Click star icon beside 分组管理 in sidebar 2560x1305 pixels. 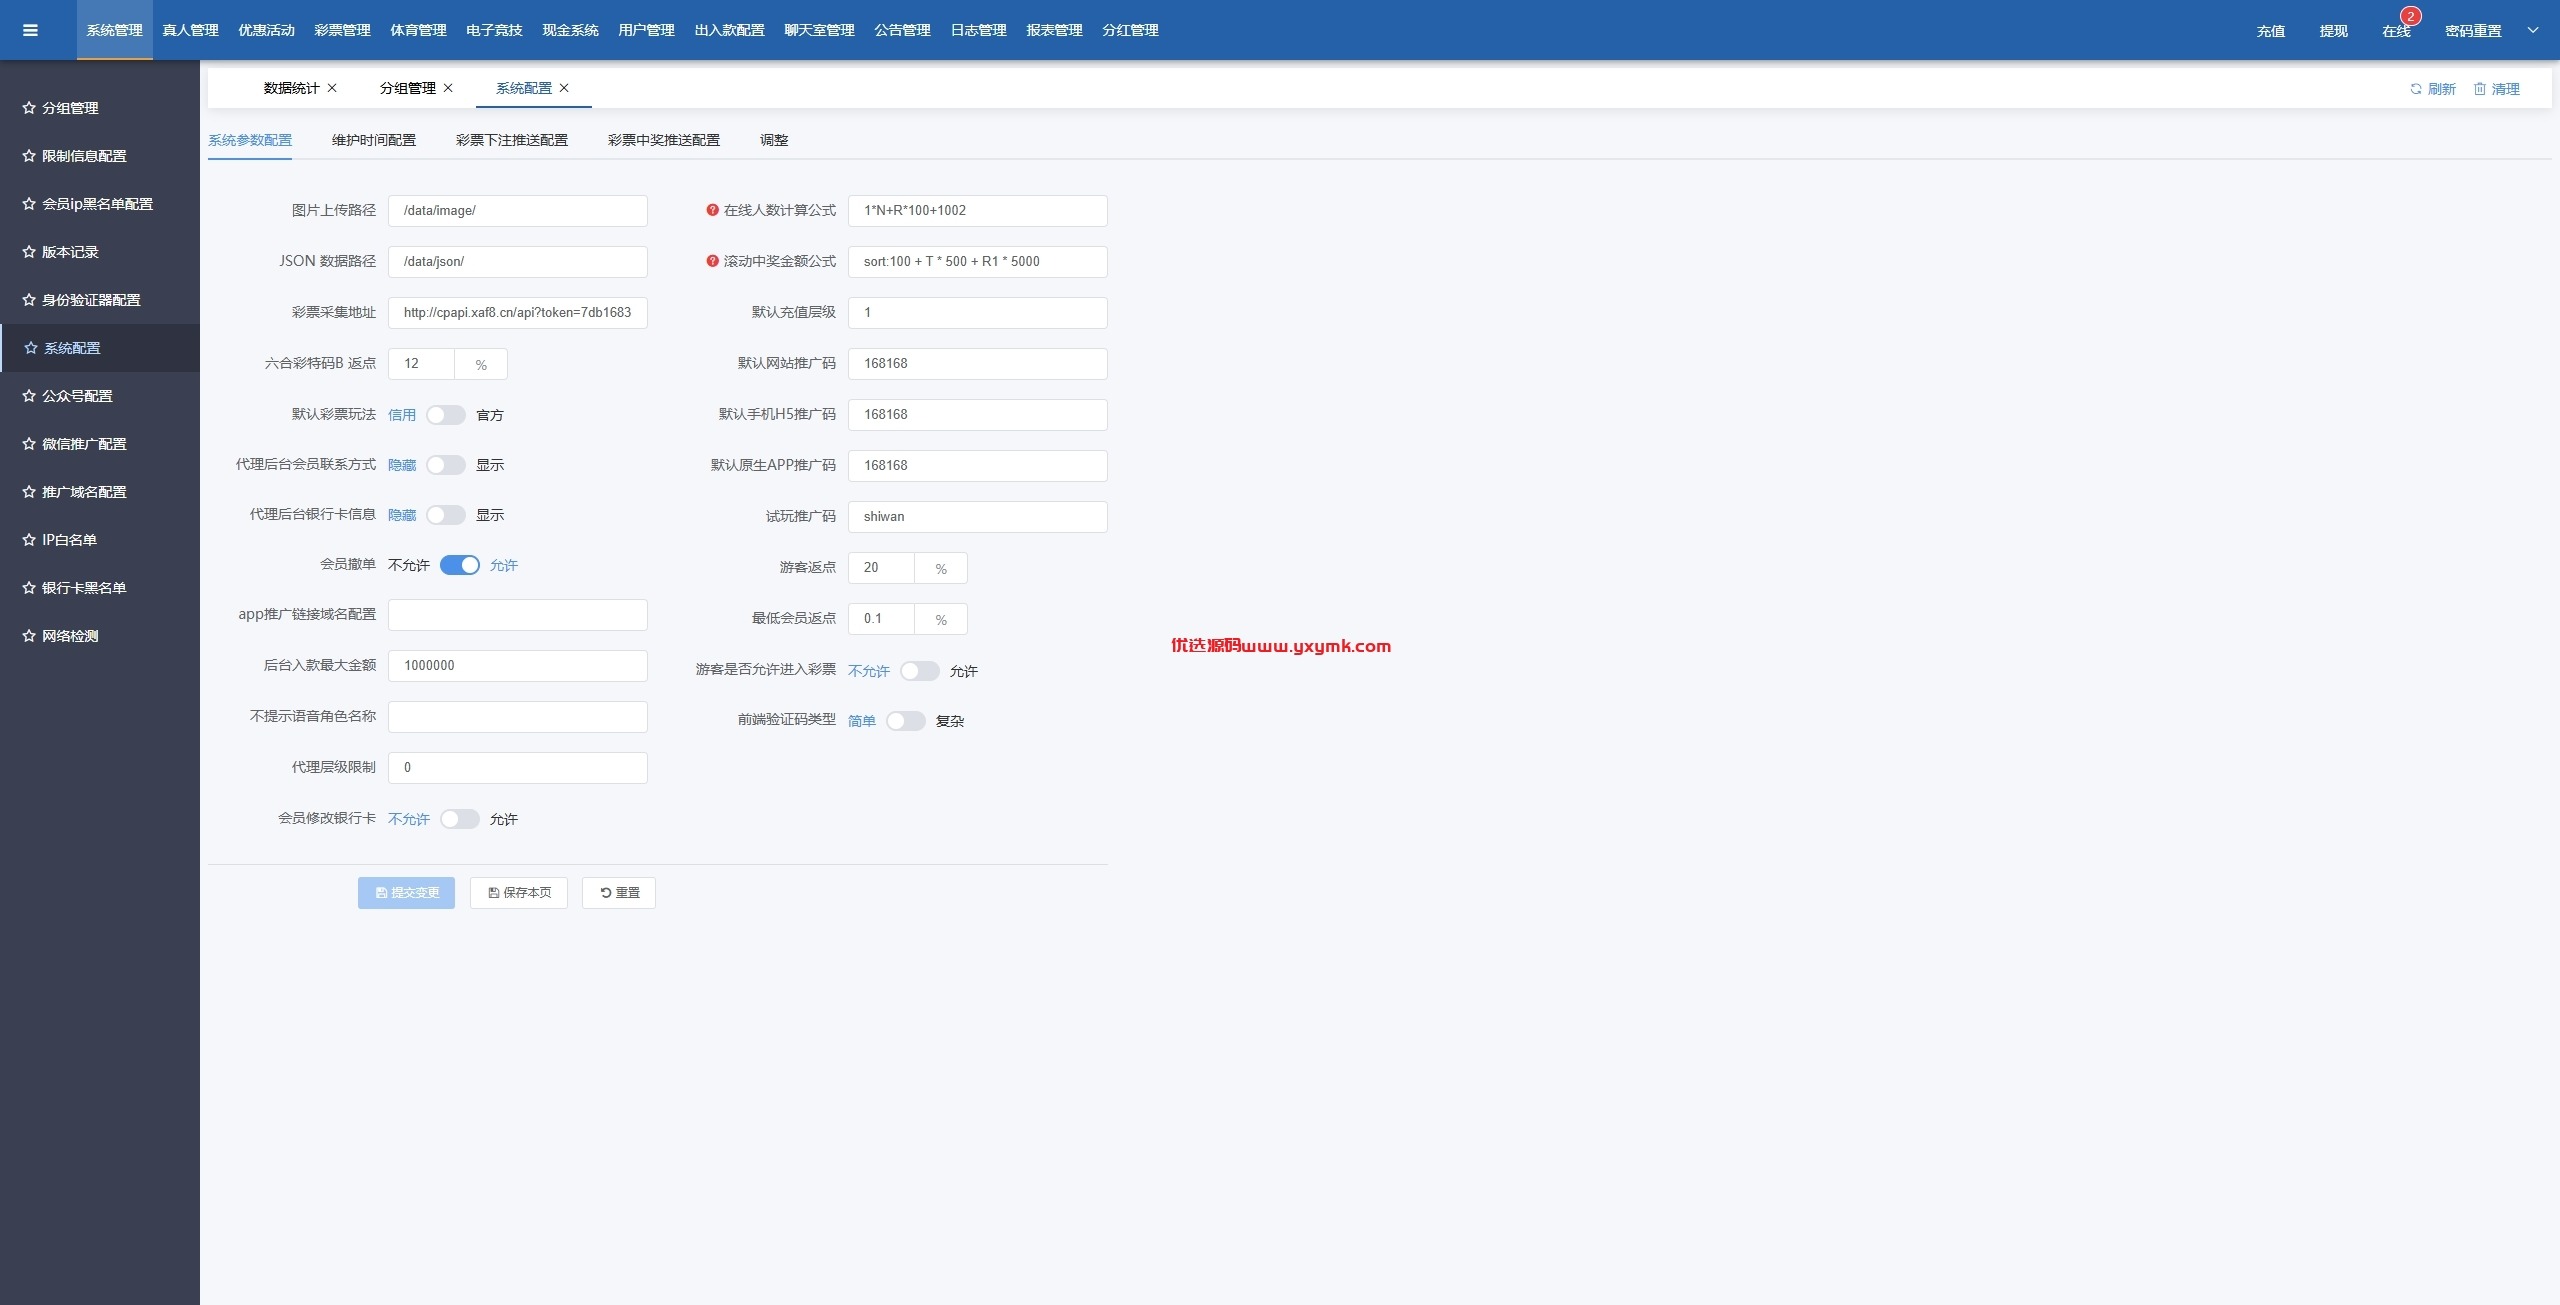(x=29, y=108)
